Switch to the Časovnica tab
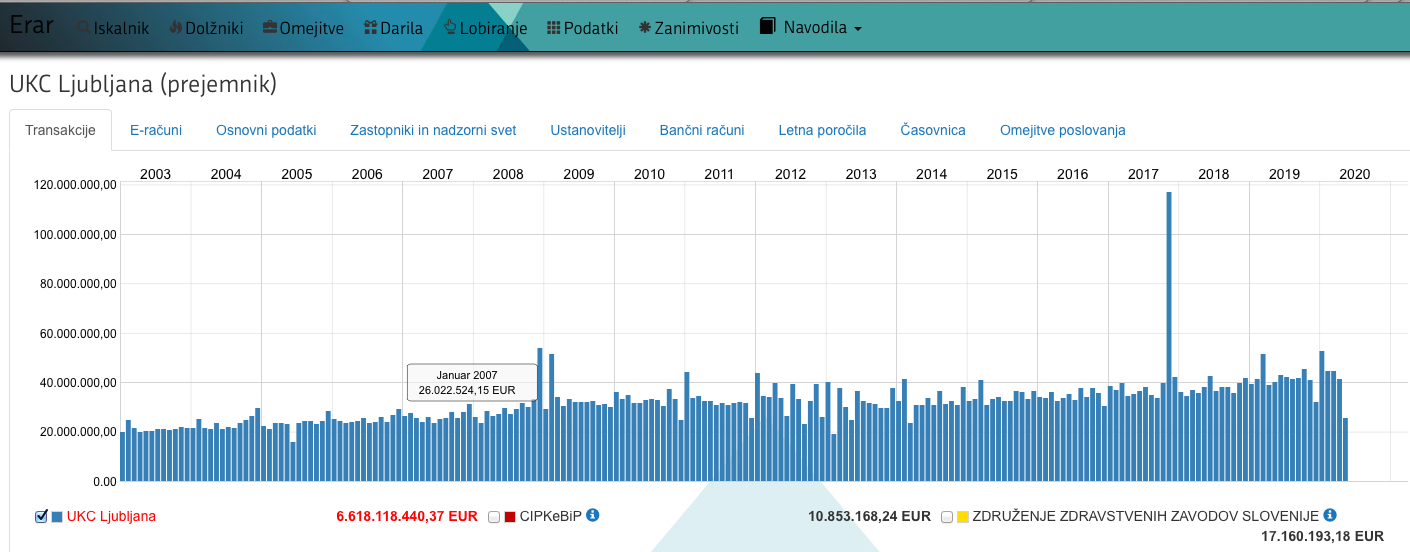1410x552 pixels. pyautogui.click(x=933, y=130)
